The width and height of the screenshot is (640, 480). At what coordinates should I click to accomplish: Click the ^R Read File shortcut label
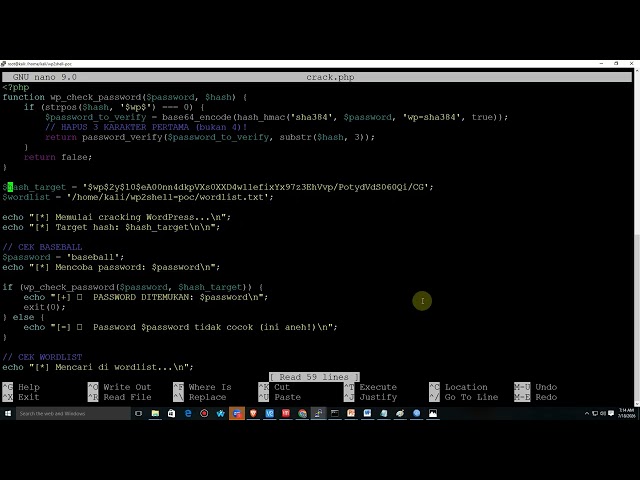[x=120, y=397]
